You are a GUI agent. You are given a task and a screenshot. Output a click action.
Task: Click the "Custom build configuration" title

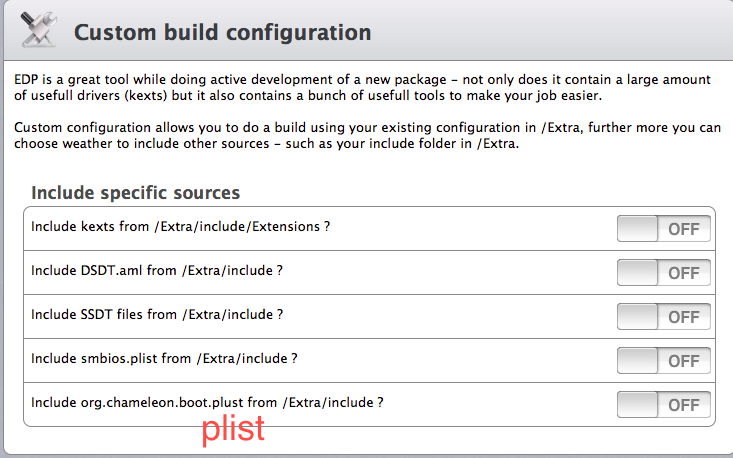tap(222, 32)
